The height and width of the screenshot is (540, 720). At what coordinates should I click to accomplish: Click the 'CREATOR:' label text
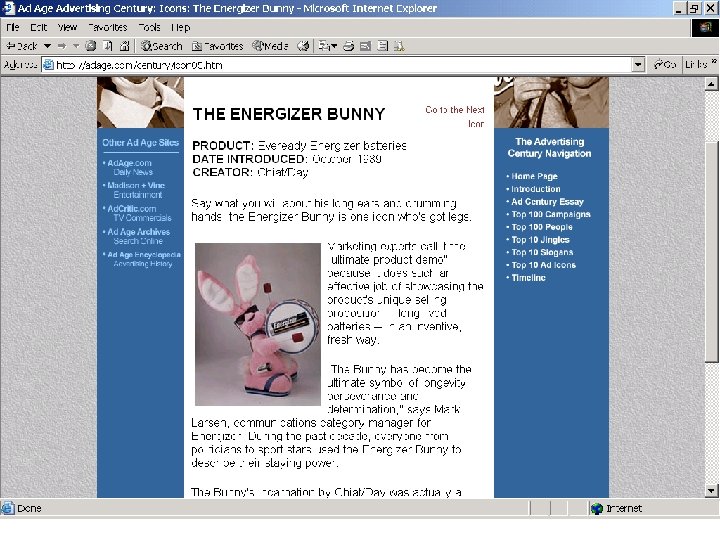point(222,172)
